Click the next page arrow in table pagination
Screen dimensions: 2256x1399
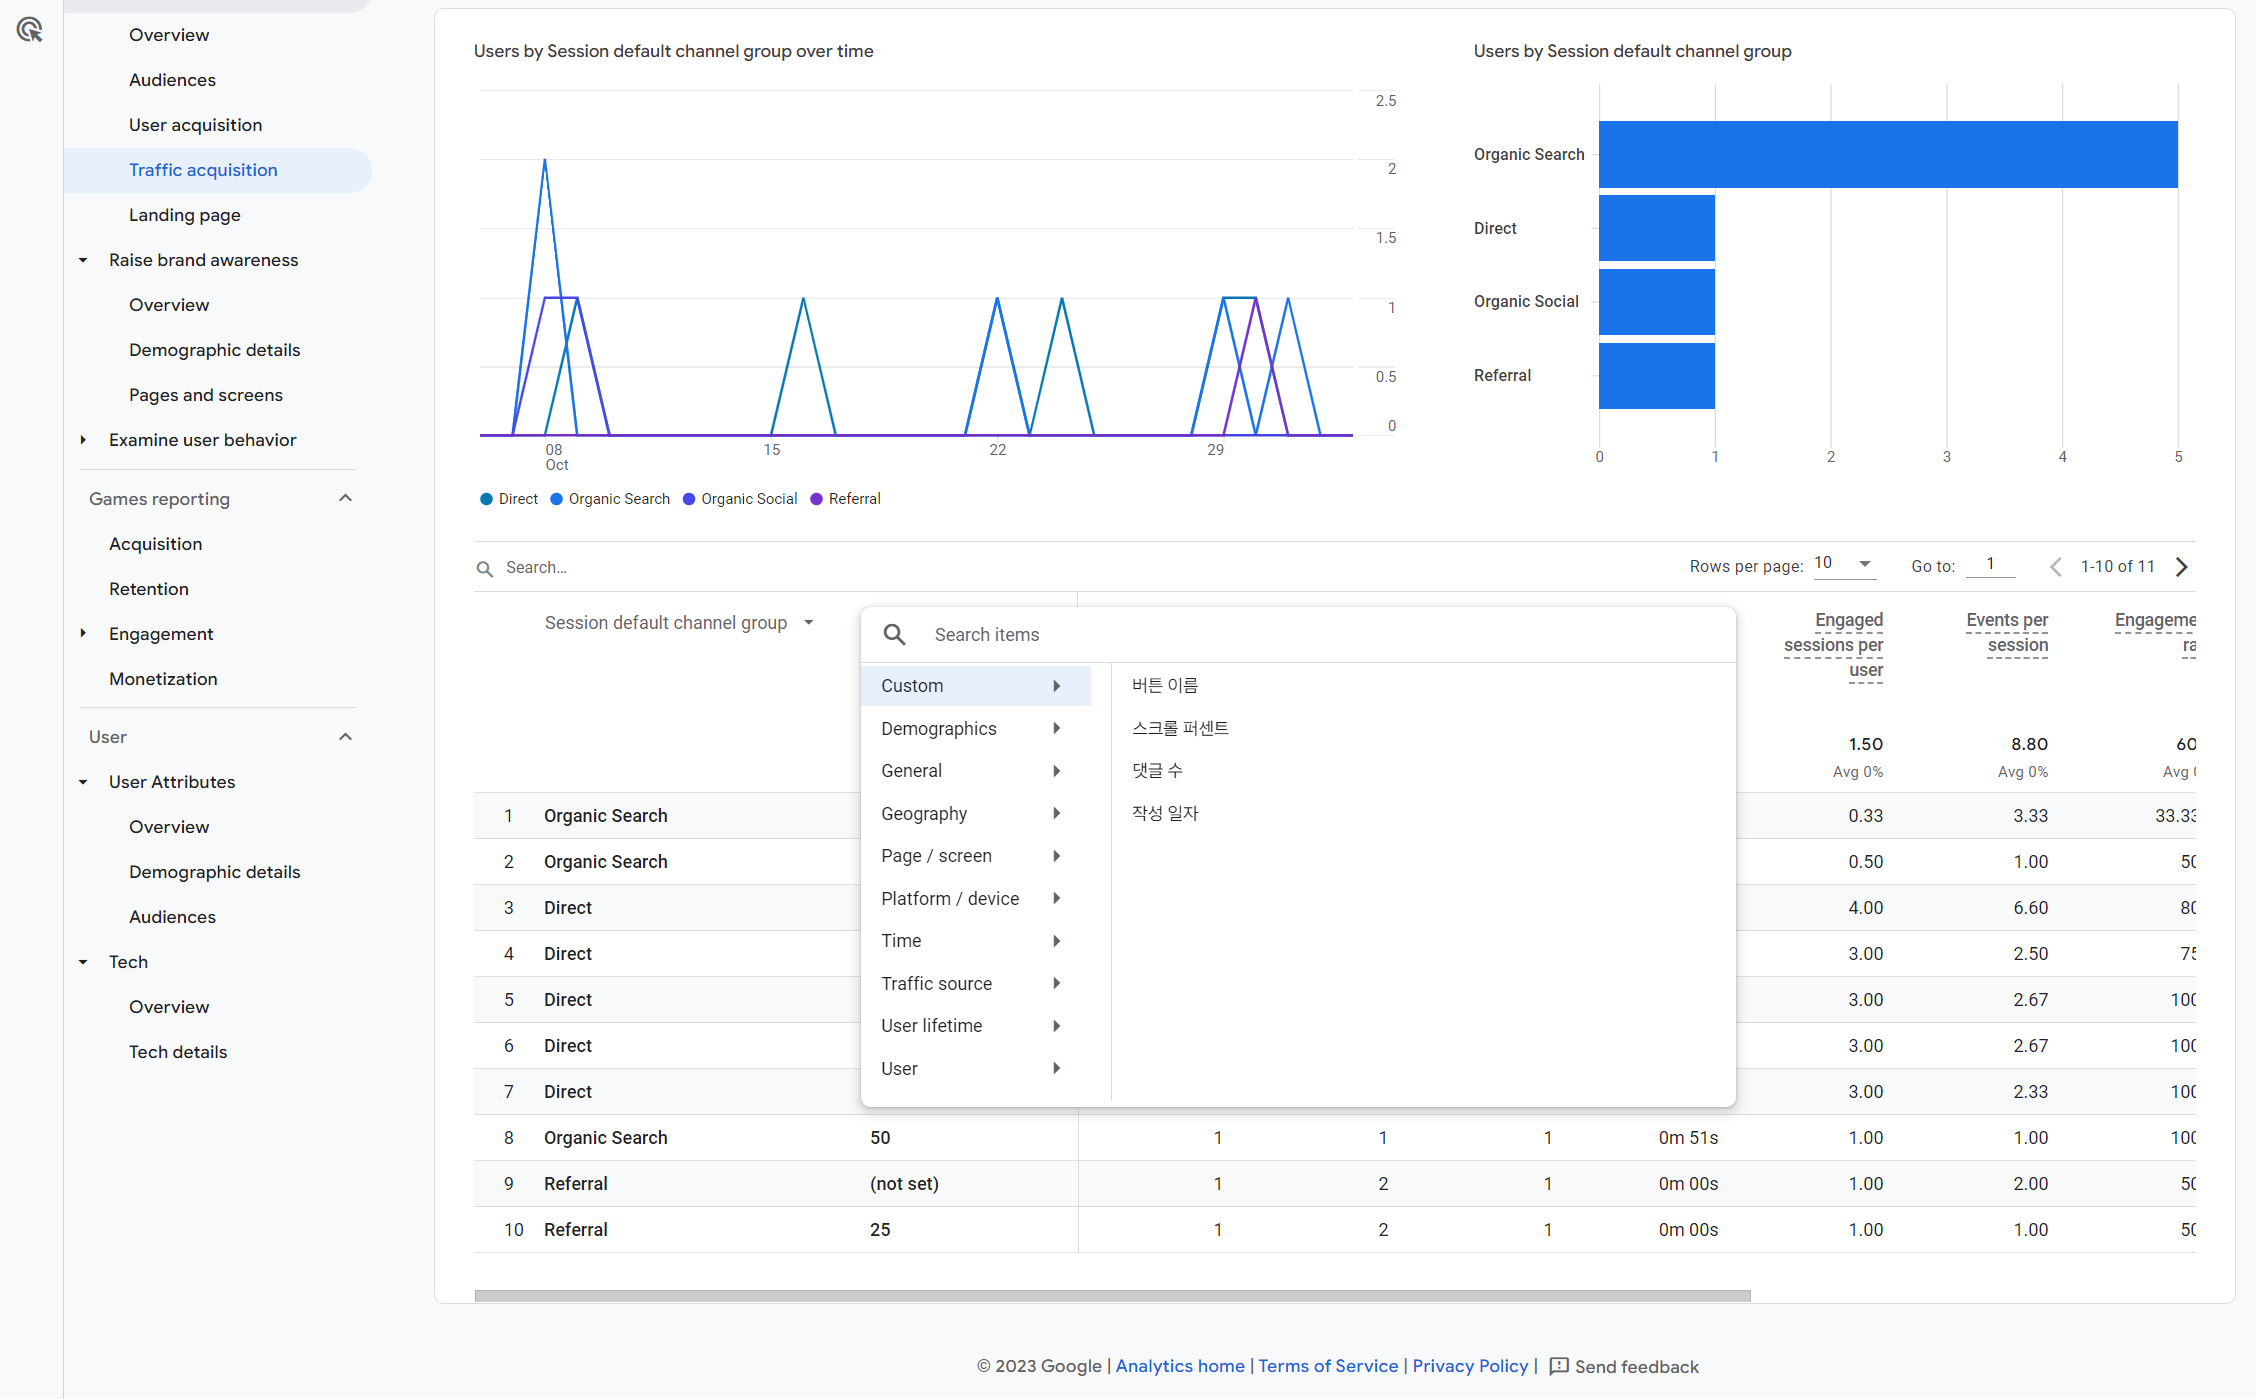pyautogui.click(x=2182, y=567)
